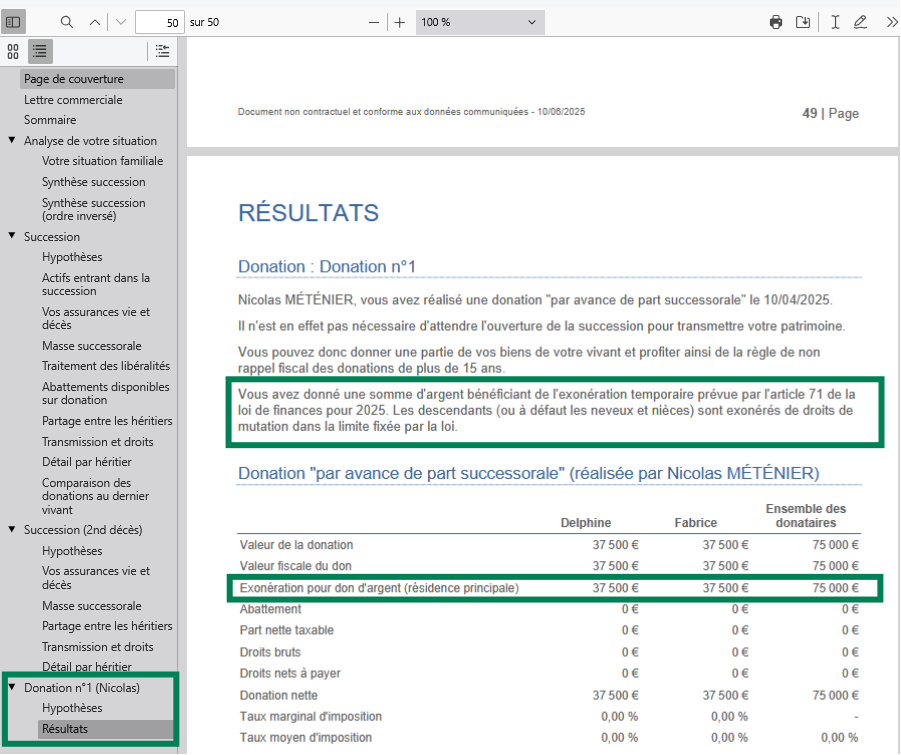901x755 pixels.
Task: Activate the draw pen tool
Action: pyautogui.click(x=860, y=22)
